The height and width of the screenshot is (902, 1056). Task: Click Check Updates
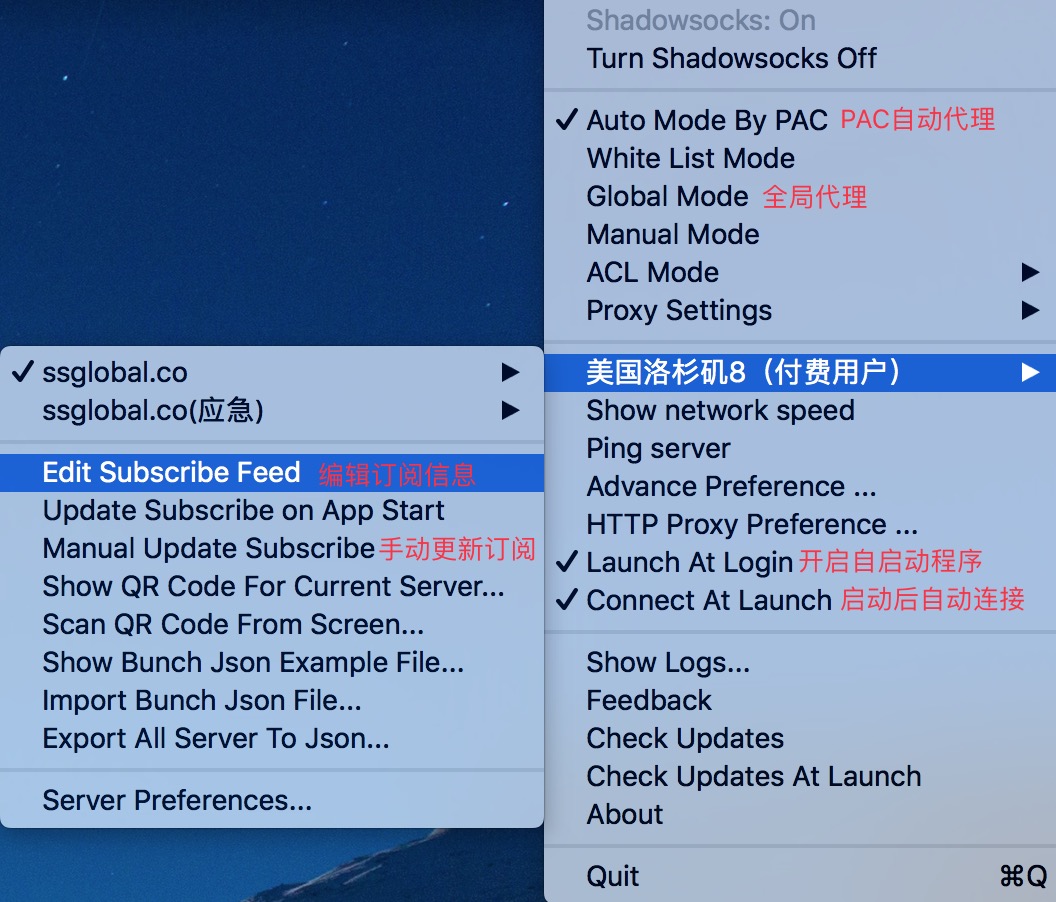[799, 738]
